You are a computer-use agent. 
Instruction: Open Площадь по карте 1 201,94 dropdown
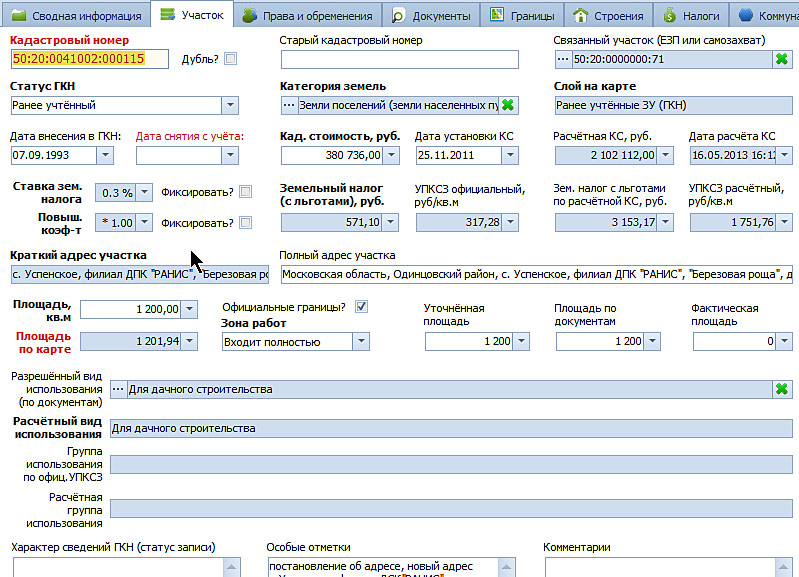(x=189, y=342)
